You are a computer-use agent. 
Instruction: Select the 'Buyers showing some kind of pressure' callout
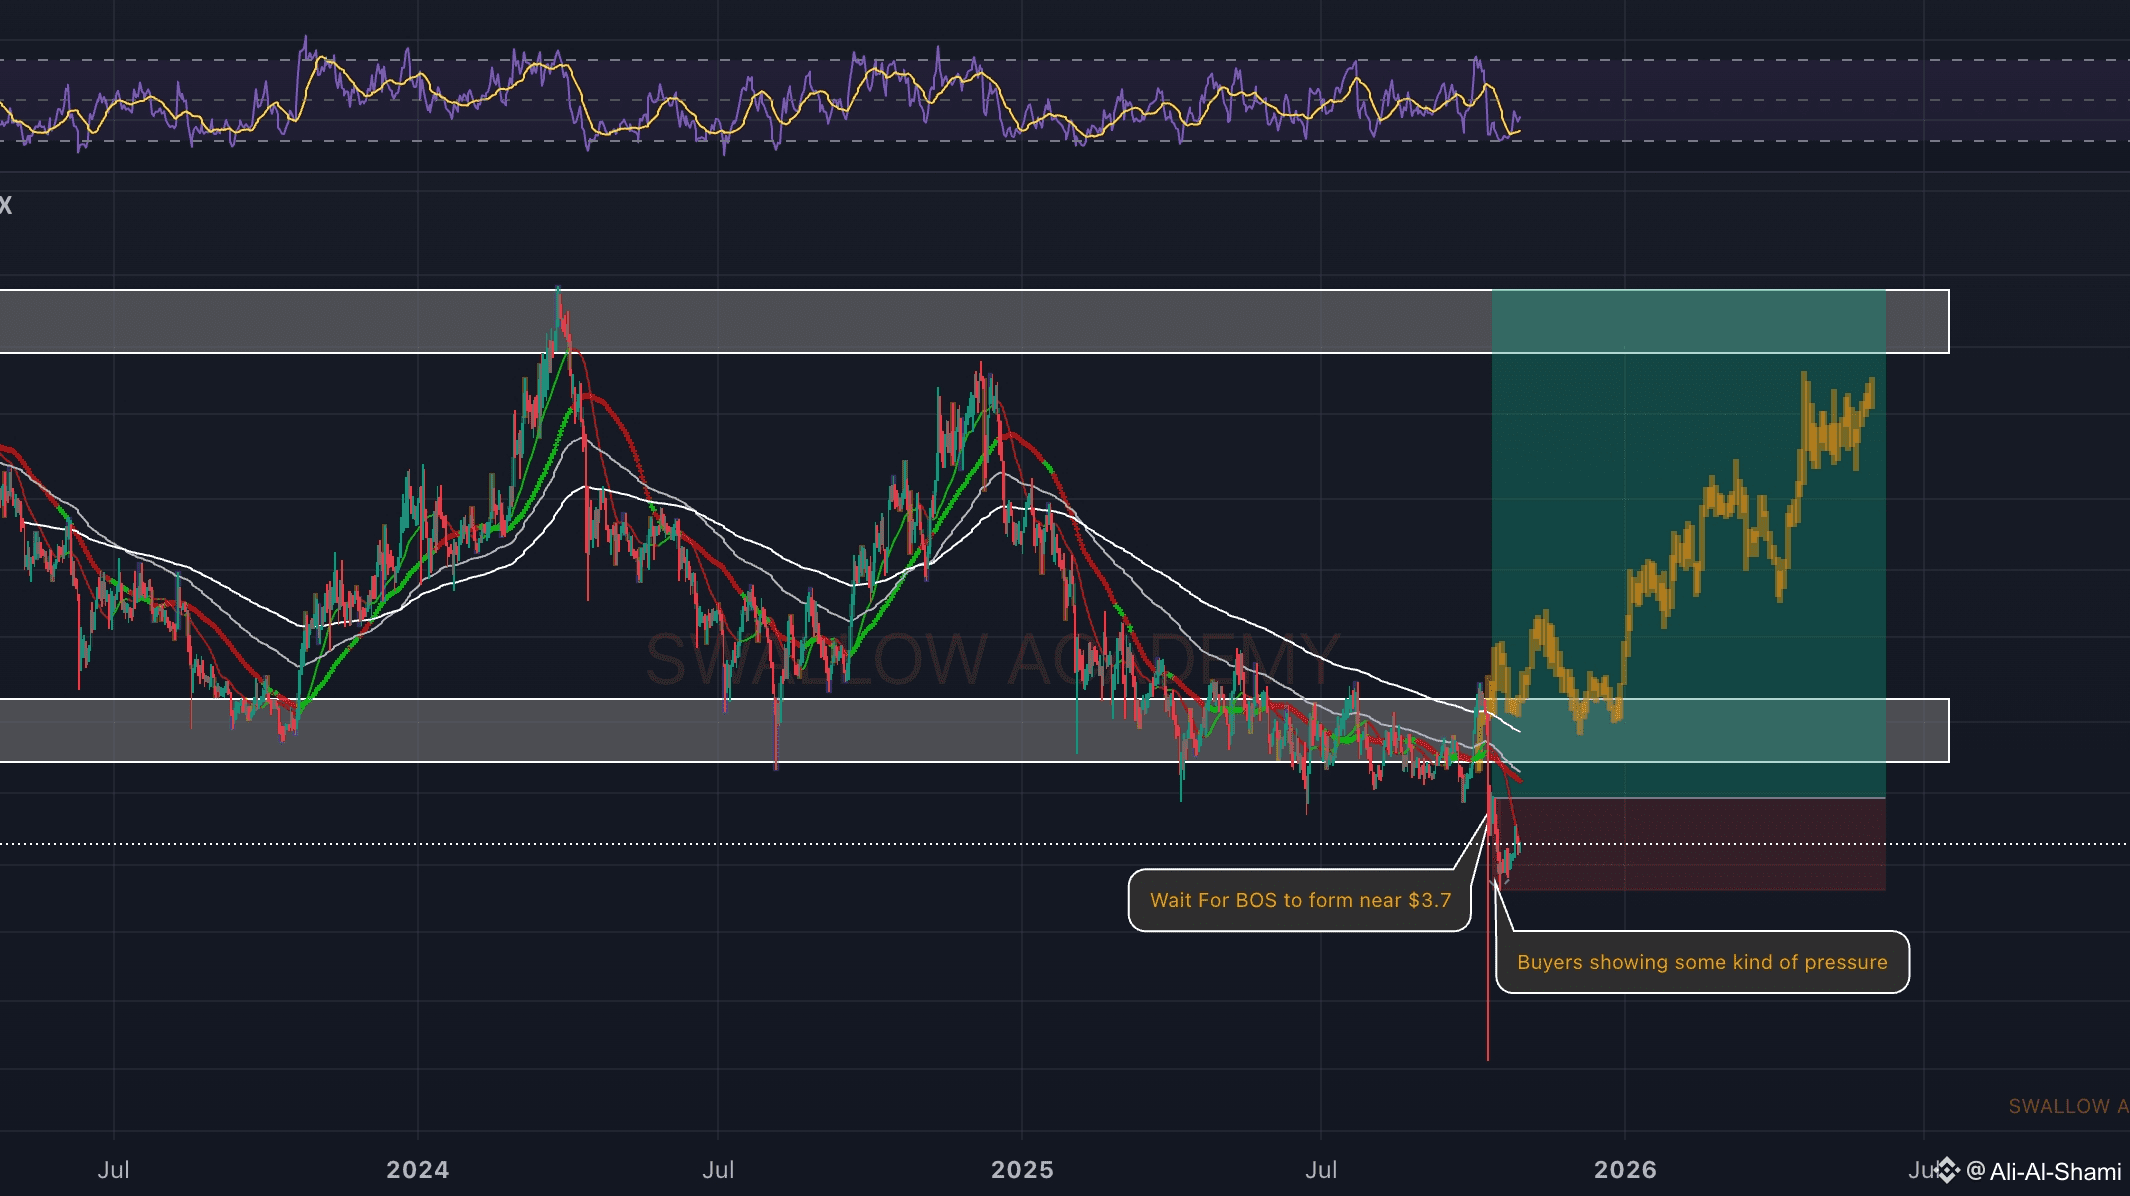tap(1701, 962)
